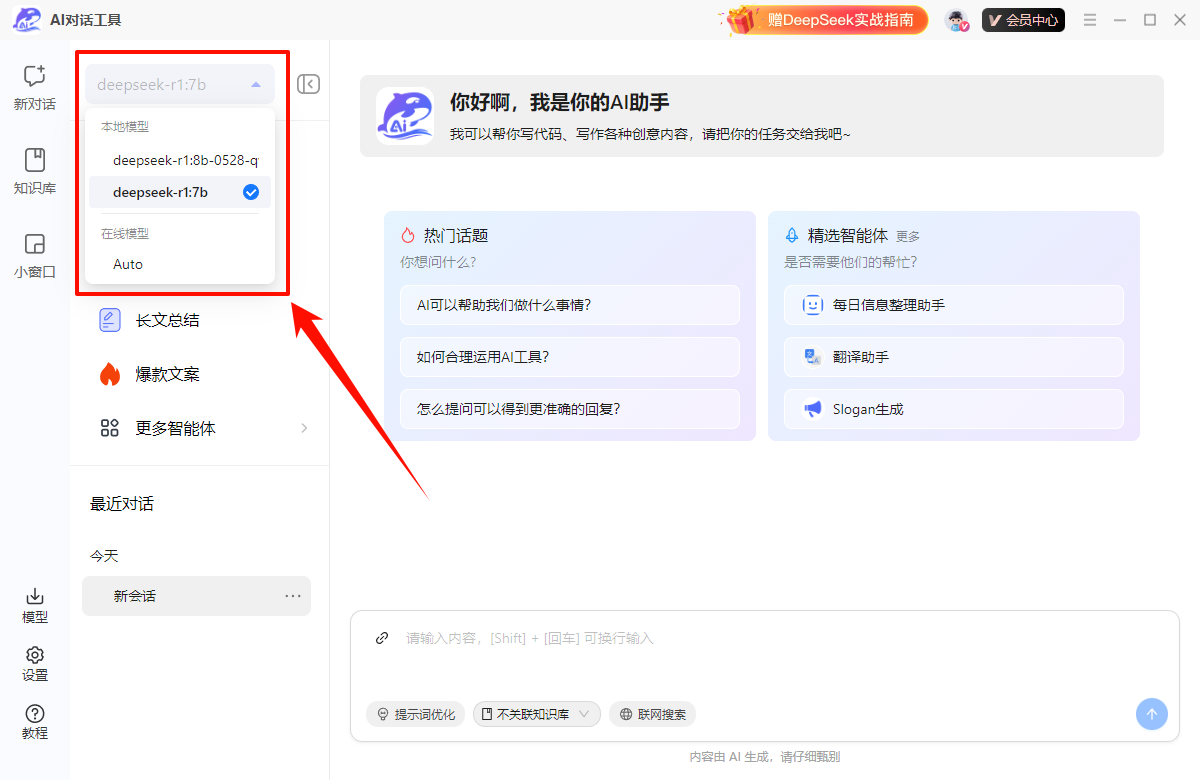Screen dimensions: 1200x780
Task: Select the deepseek-r1:7b model option
Action: coord(180,192)
